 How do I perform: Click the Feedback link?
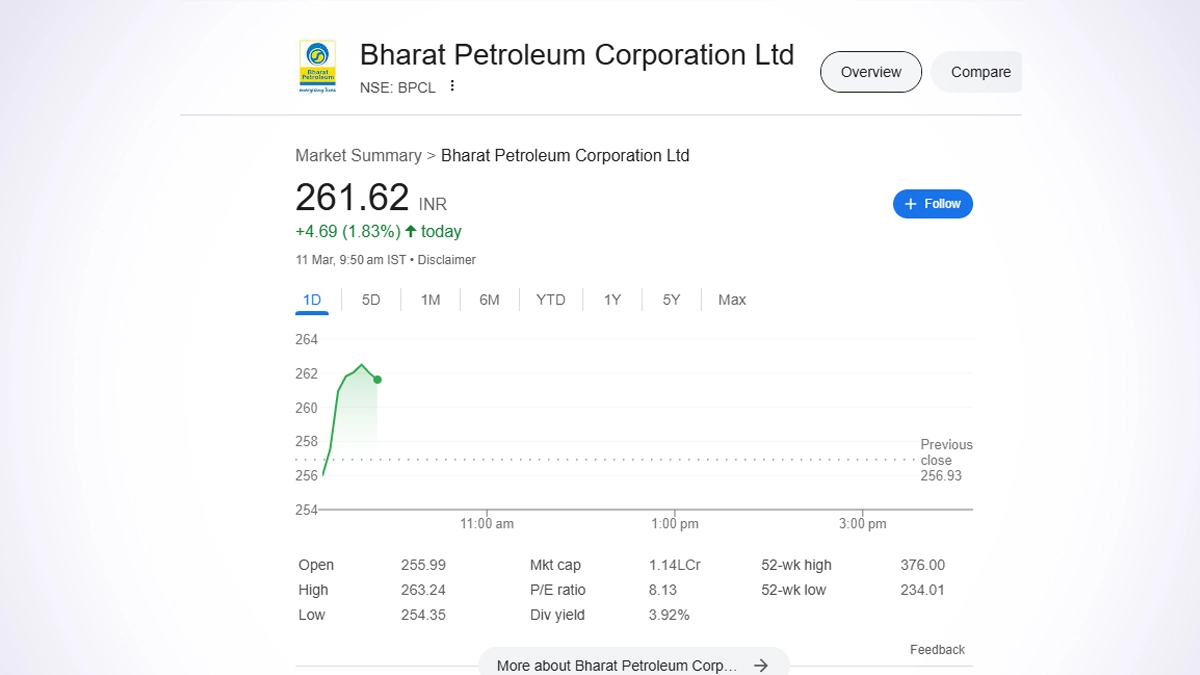pos(937,650)
